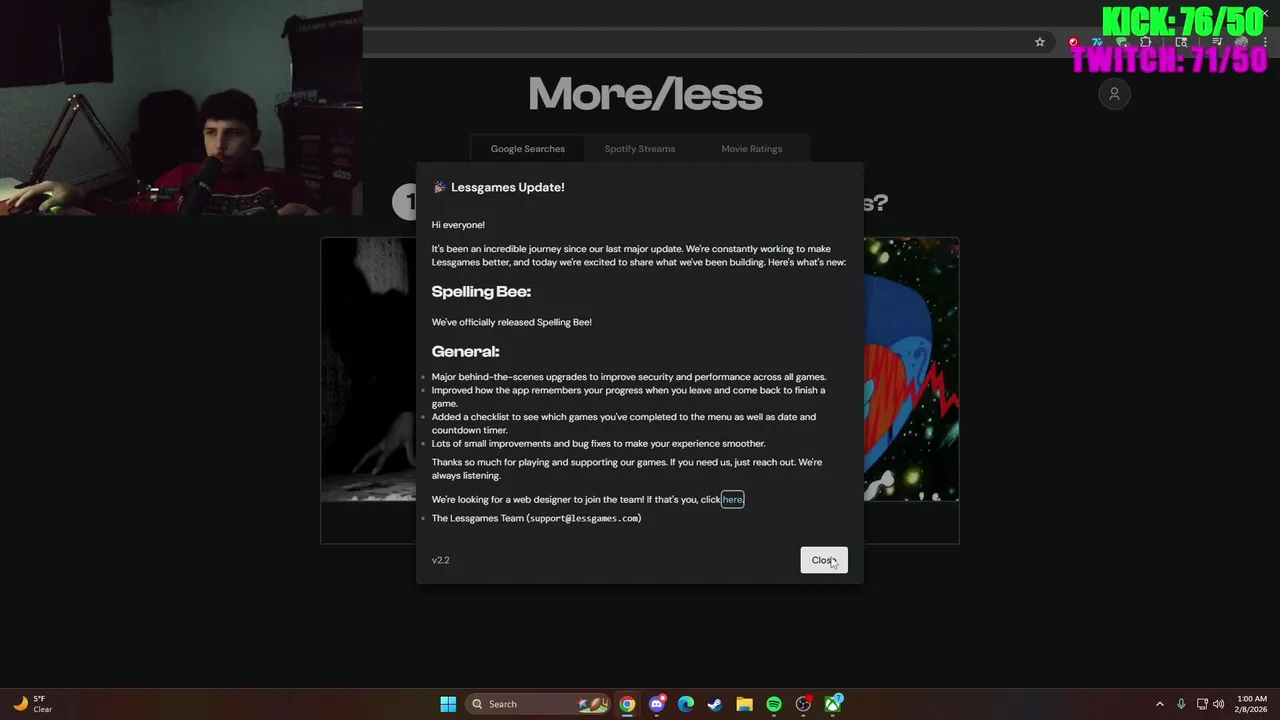Open the network connection tray icon
The height and width of the screenshot is (720, 1280).
tap(1202, 704)
